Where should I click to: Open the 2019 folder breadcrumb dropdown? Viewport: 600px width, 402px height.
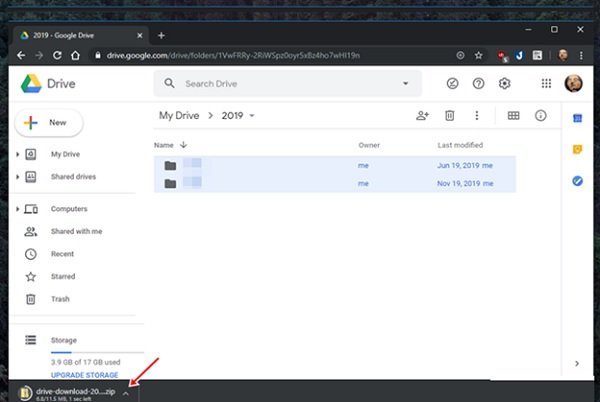pos(252,116)
